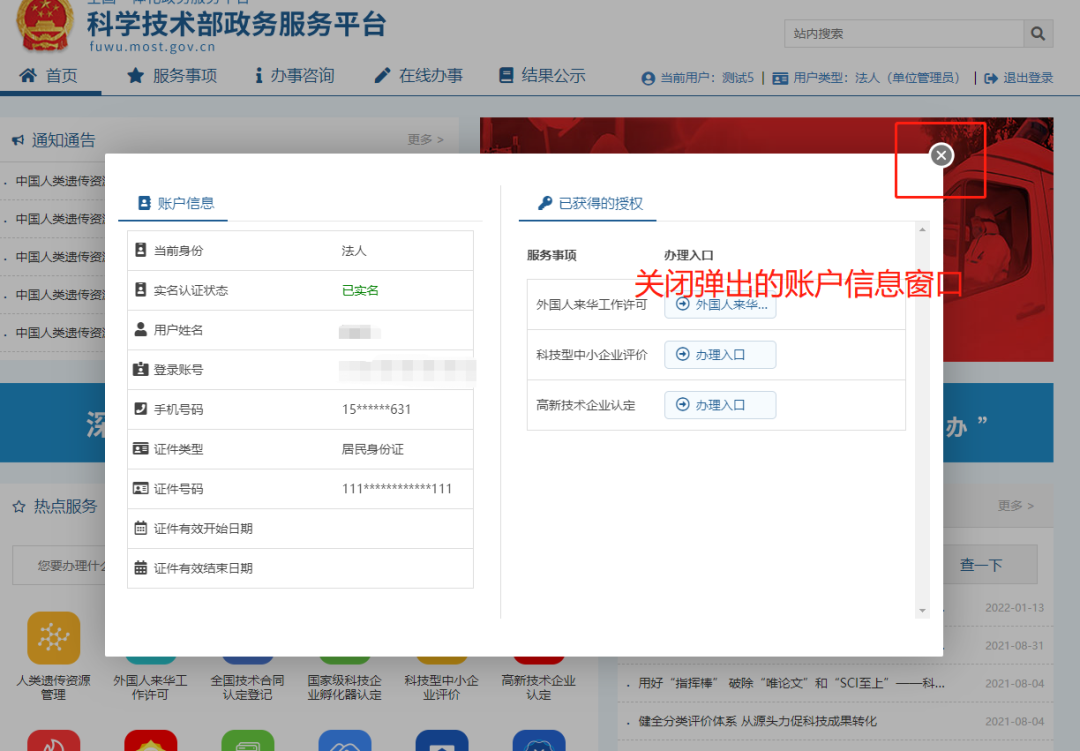This screenshot has width=1080, height=751.
Task: Open 人类遗传资源管理 service icon
Action: pos(53,637)
